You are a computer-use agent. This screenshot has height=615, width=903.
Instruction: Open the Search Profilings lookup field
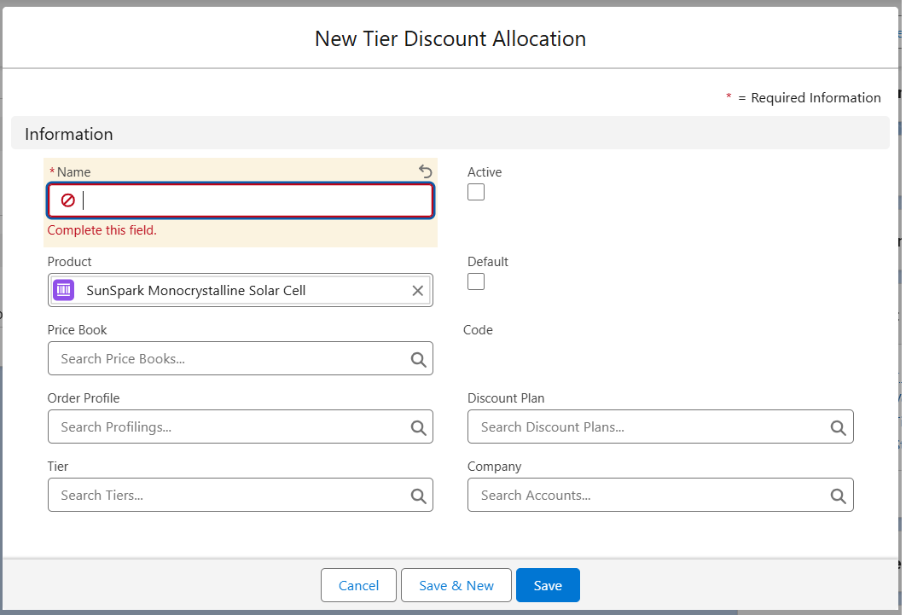(230, 427)
